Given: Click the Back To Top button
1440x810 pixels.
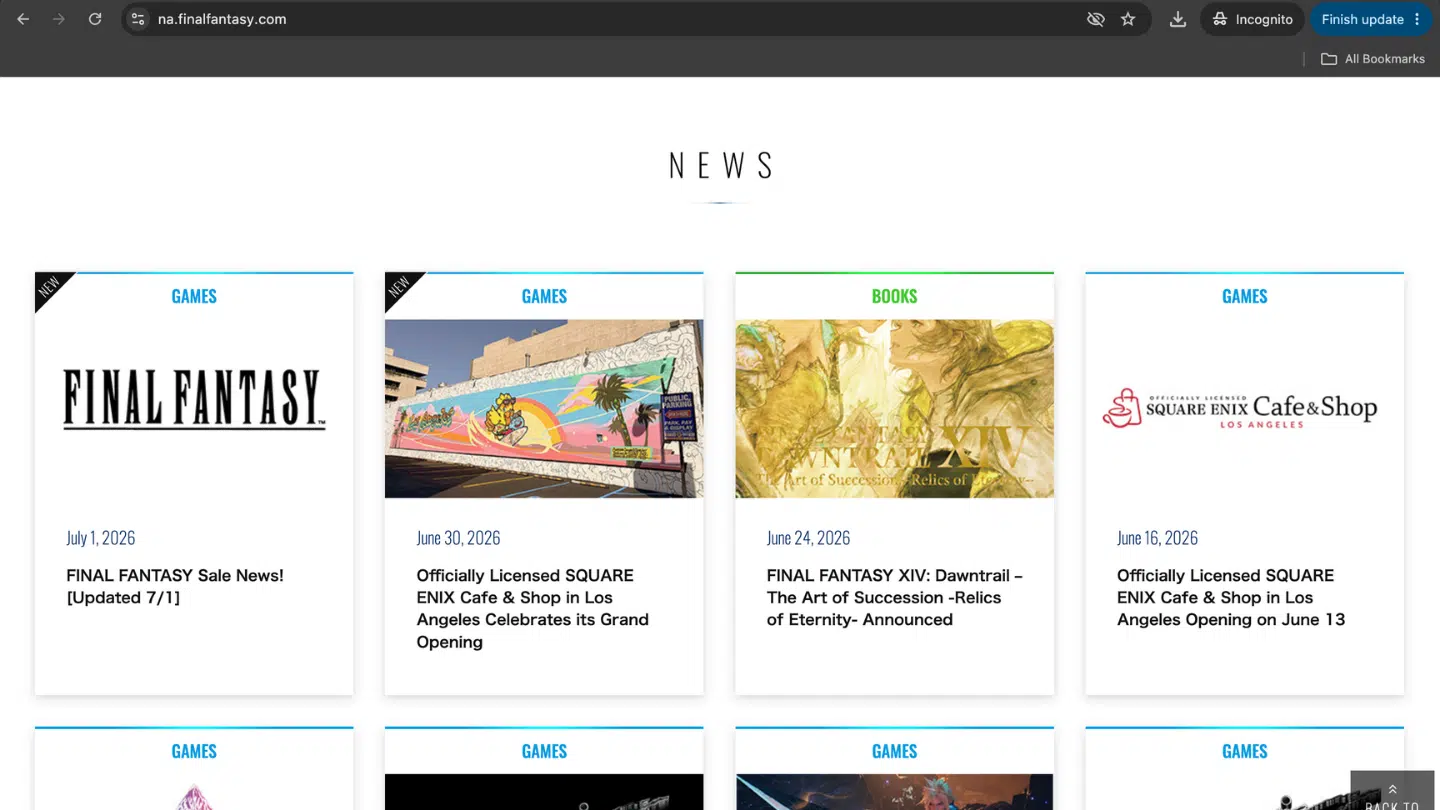Looking at the screenshot, I should 1392,790.
